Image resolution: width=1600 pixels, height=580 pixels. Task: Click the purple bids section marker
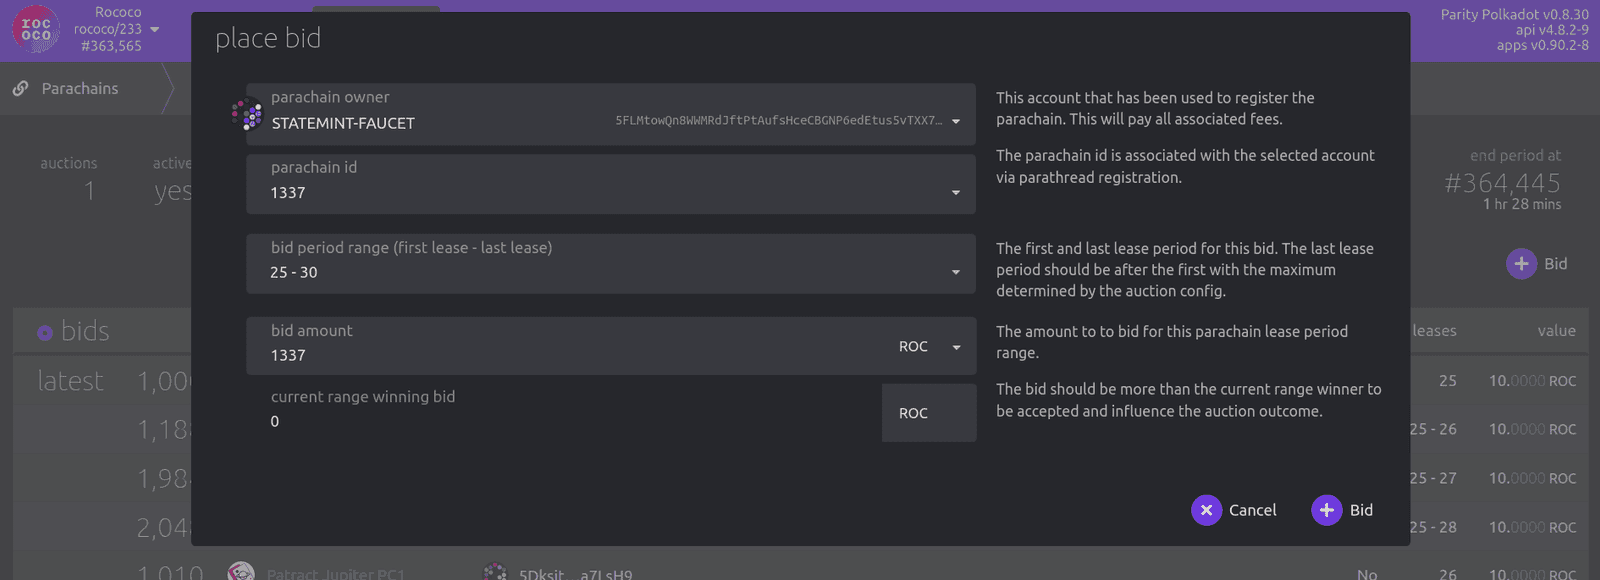click(45, 332)
